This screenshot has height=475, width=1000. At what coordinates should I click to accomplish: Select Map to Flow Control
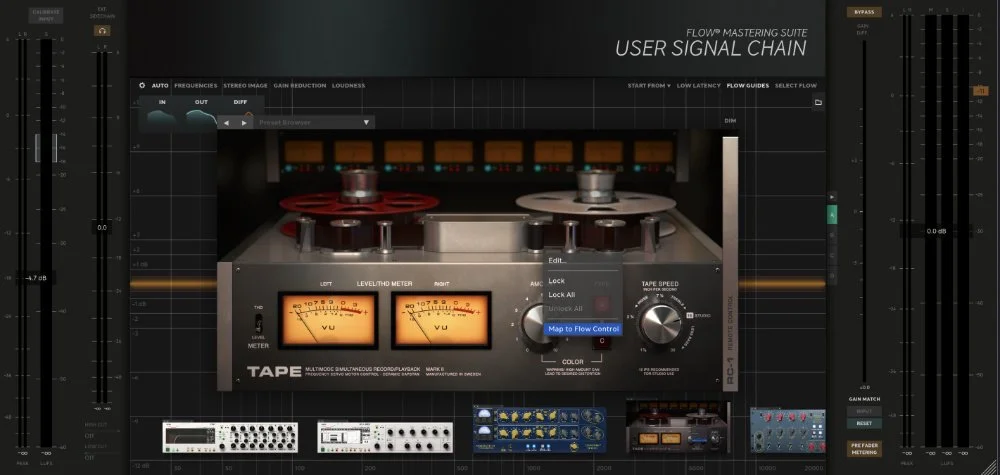tap(582, 329)
